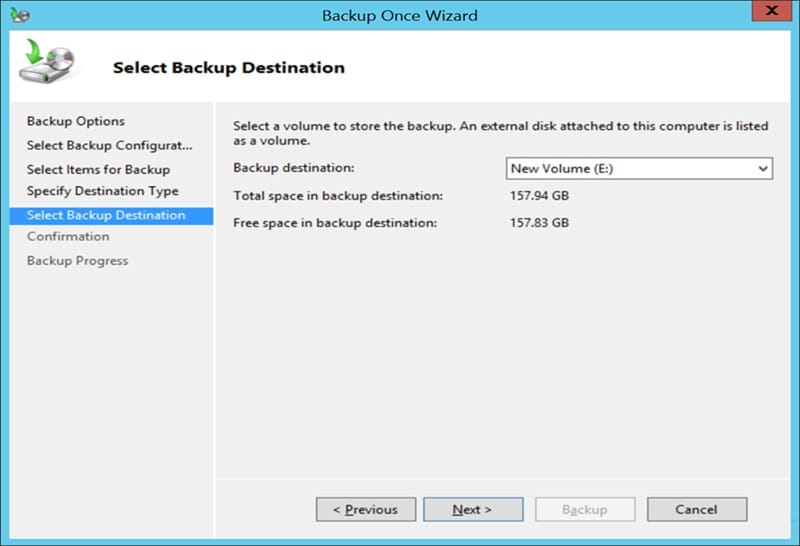Open the Backup destination dropdown arrow
Image resolution: width=800 pixels, height=546 pixels.
pyautogui.click(x=763, y=168)
